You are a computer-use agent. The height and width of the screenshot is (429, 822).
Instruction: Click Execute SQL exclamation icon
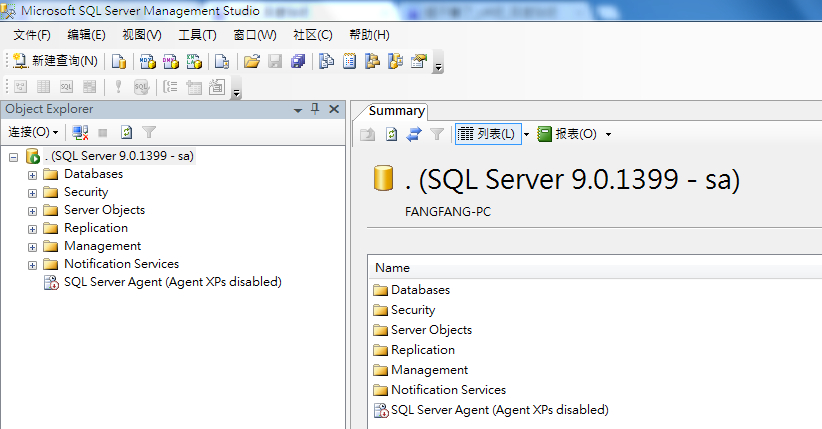(x=118, y=87)
